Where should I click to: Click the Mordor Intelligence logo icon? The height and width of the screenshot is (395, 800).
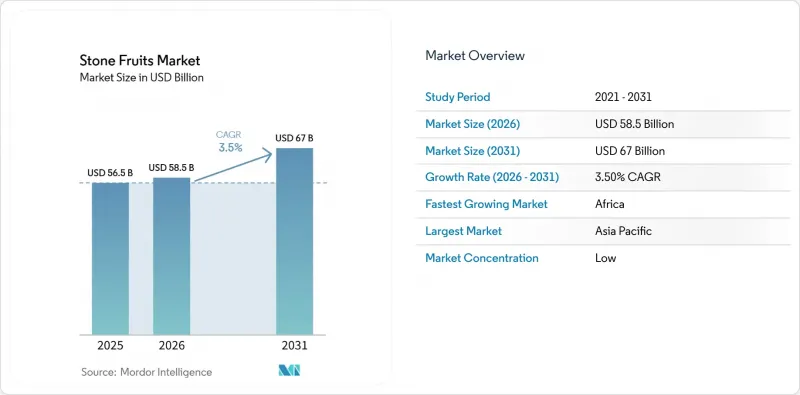click(x=289, y=371)
